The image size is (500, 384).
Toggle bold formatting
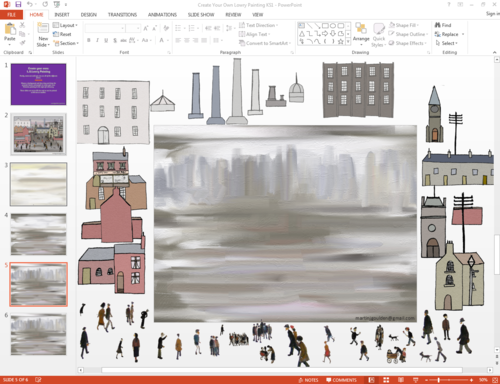tap(89, 40)
